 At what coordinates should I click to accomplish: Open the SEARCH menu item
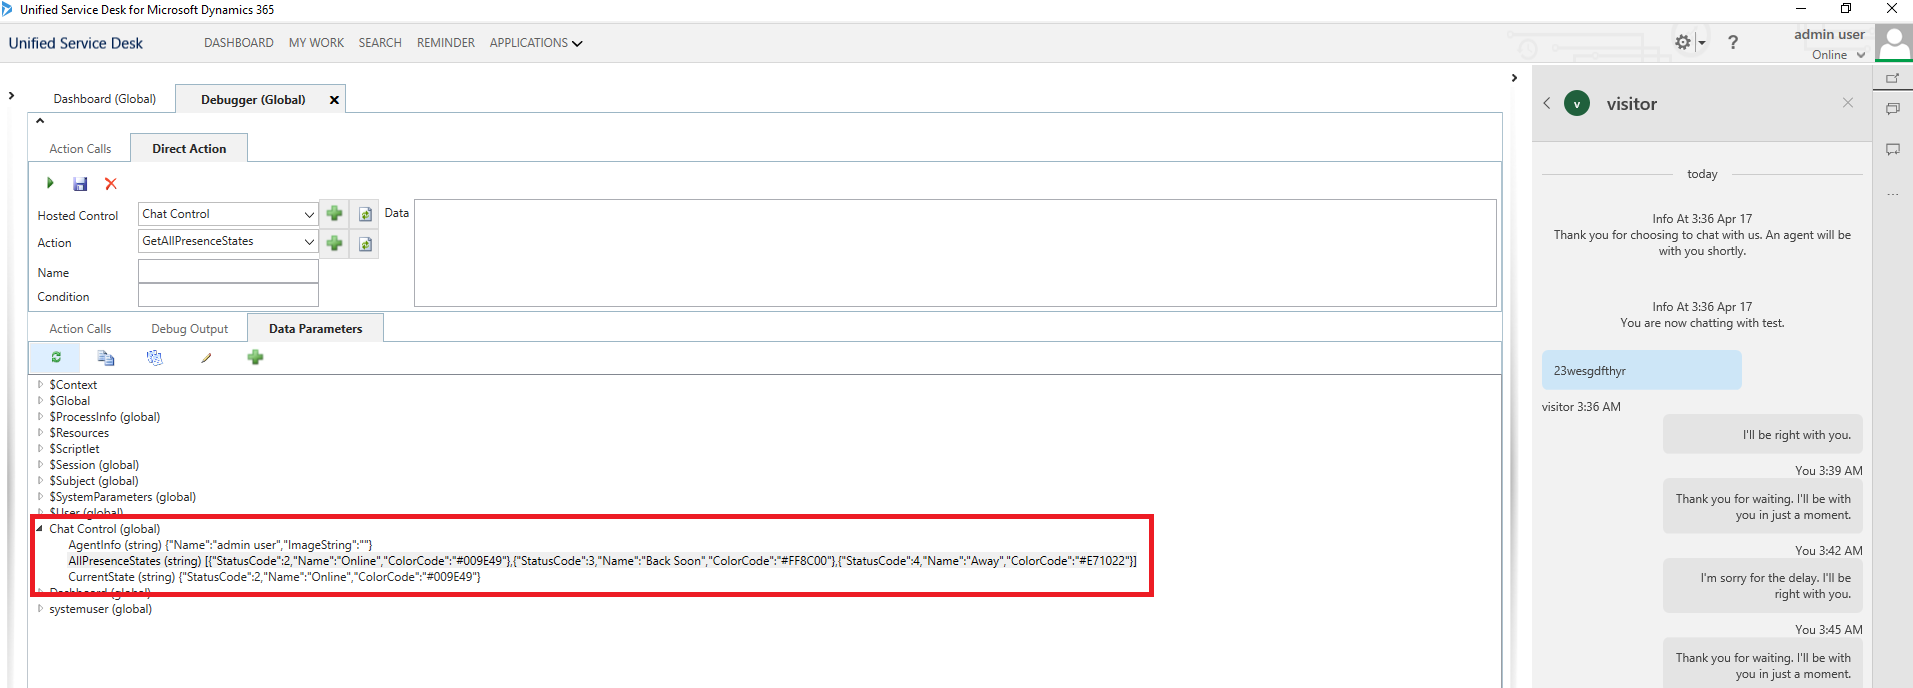380,43
